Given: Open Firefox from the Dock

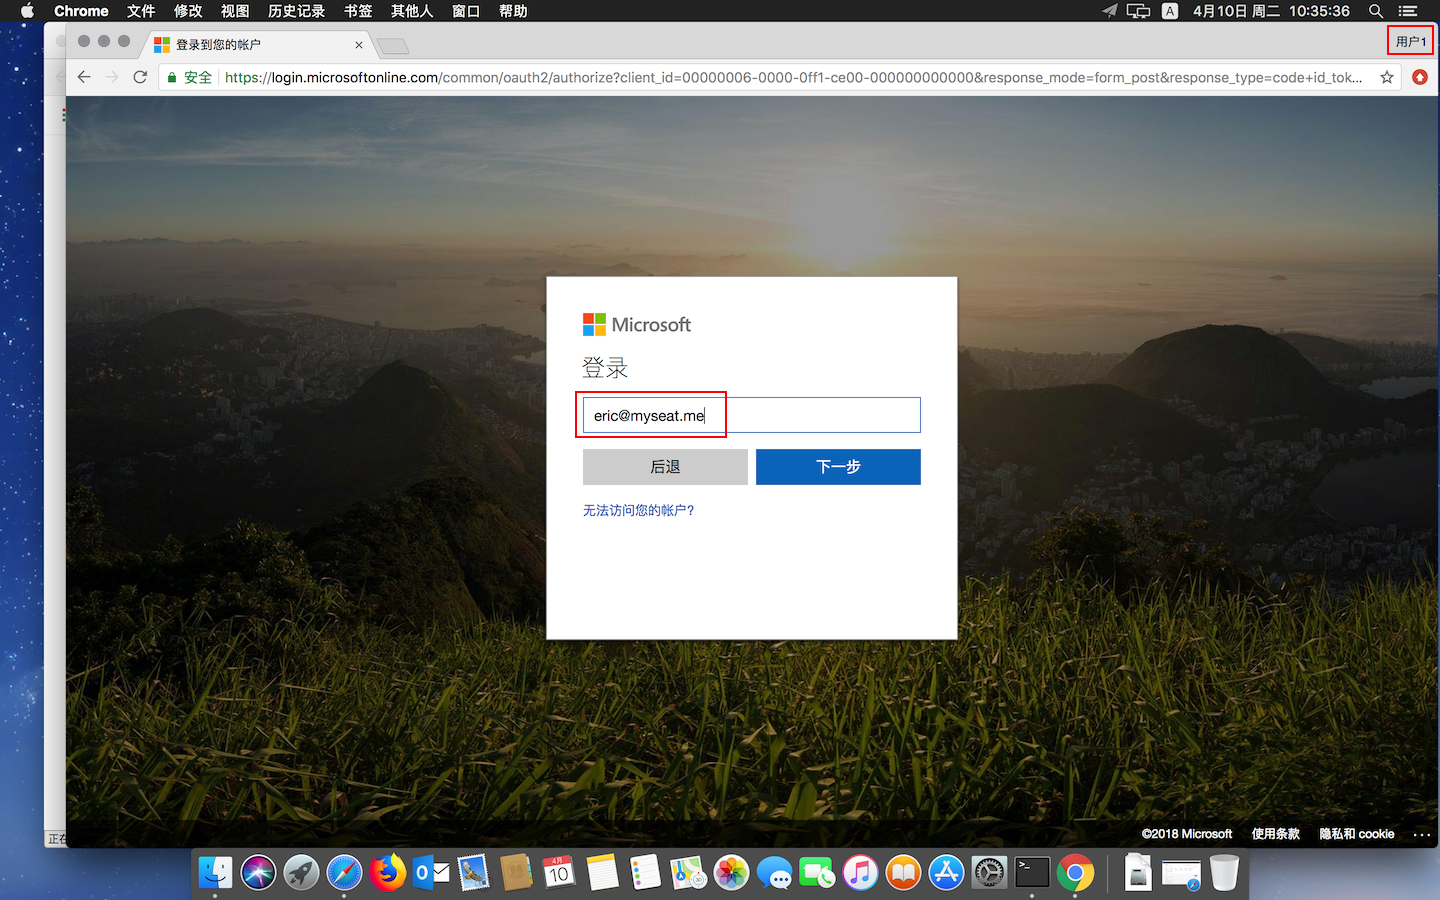Looking at the screenshot, I should (387, 873).
